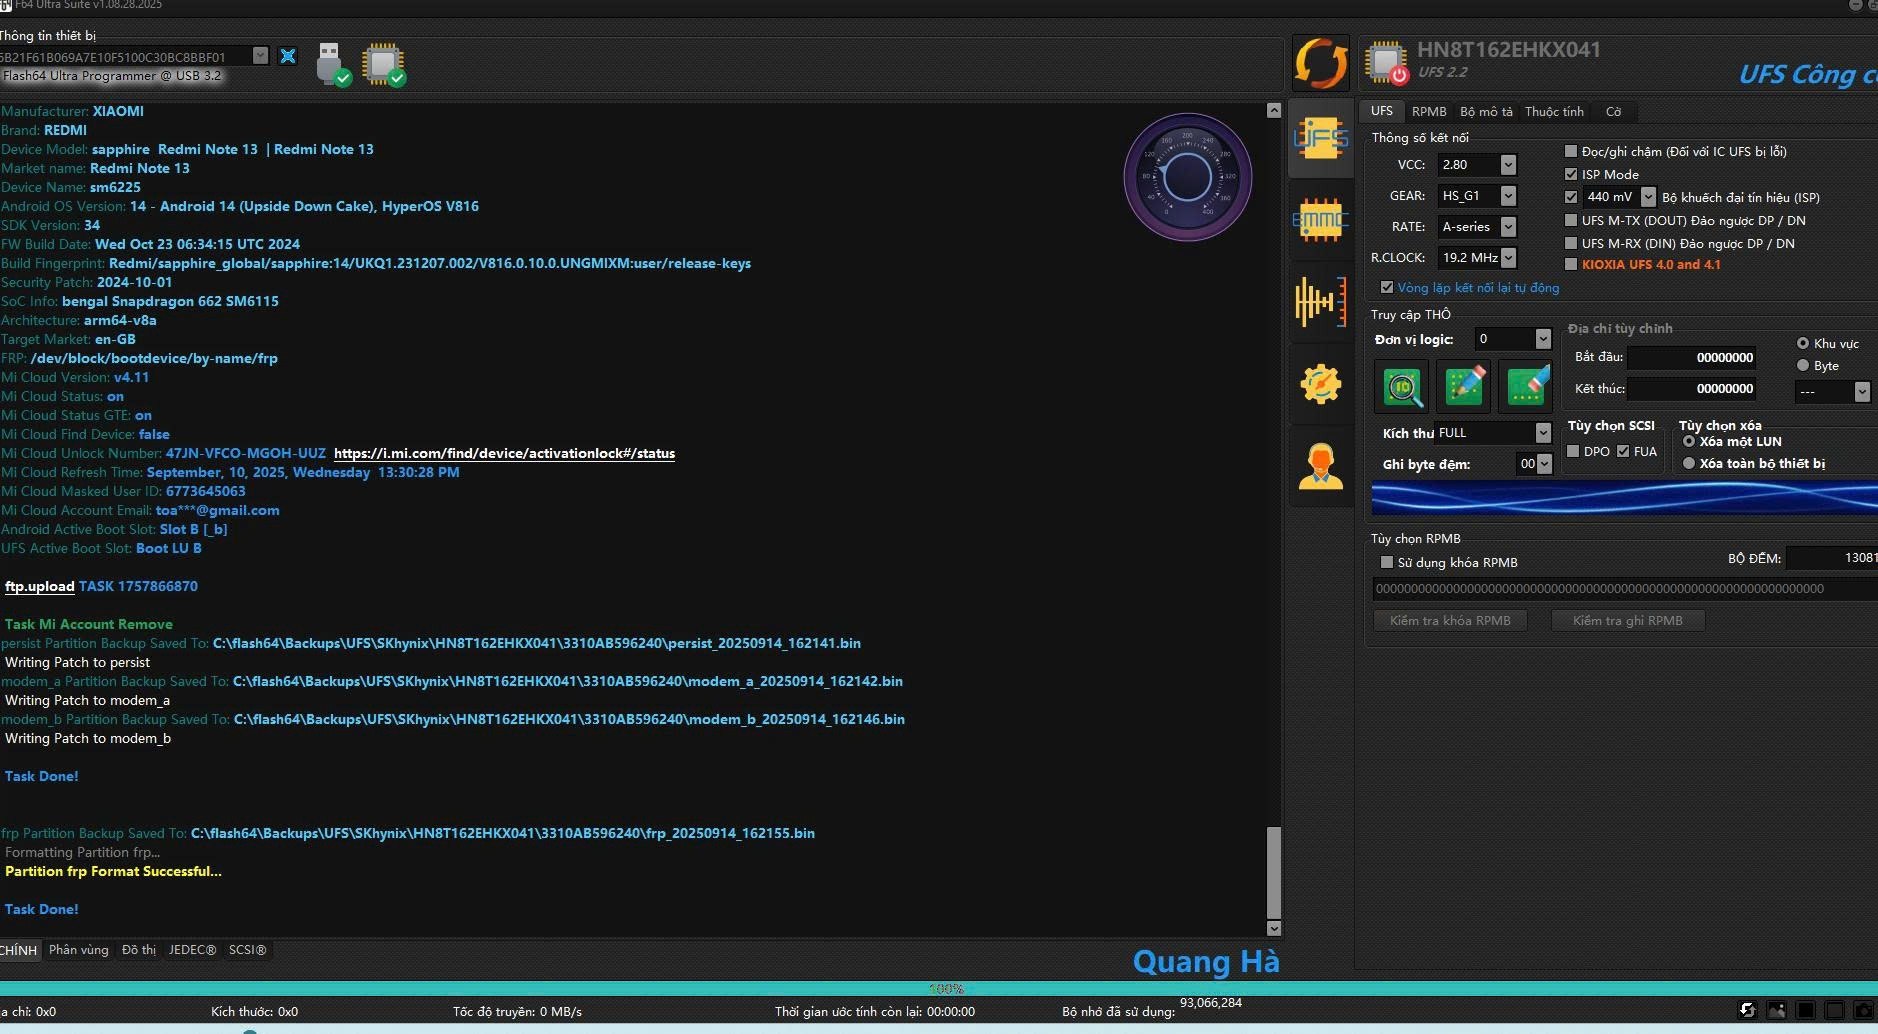Click the chip power icon beside HN8T162EHKX041
Screen dimensions: 1878x1034
point(1387,62)
